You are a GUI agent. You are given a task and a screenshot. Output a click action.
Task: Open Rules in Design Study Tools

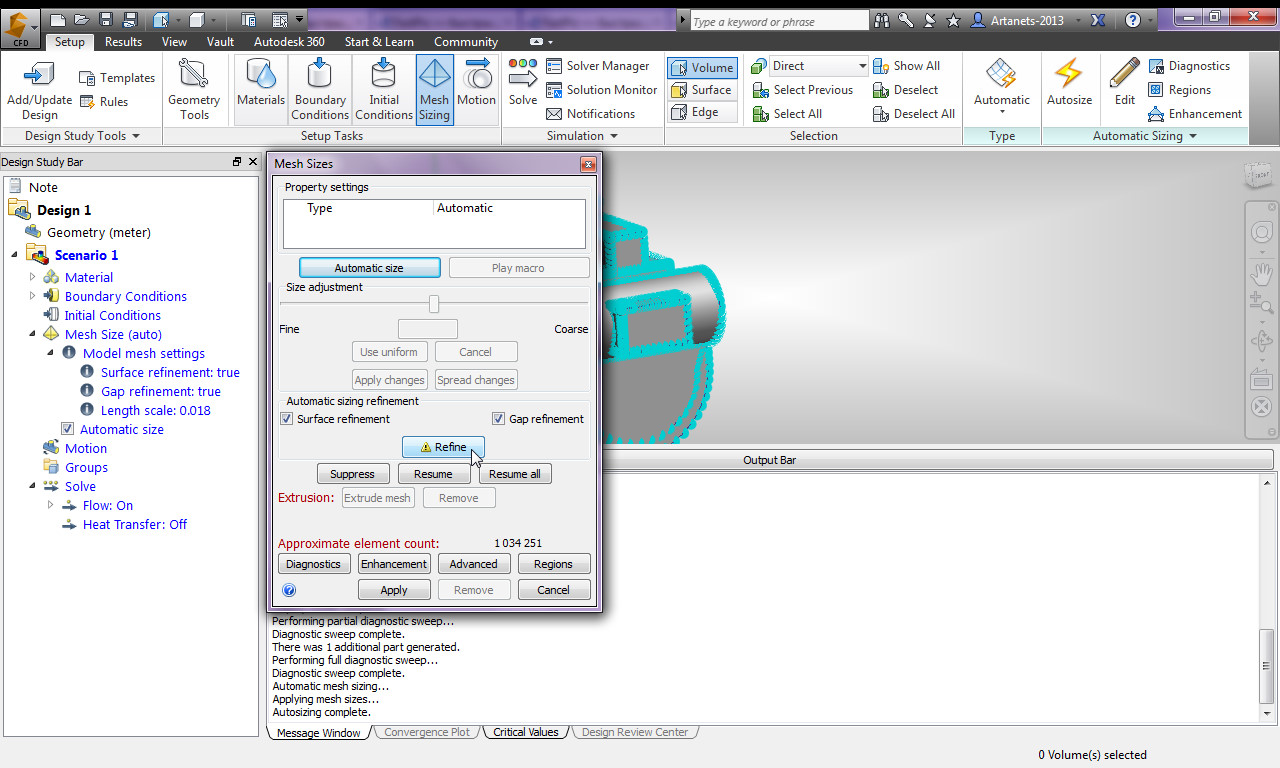[104, 102]
